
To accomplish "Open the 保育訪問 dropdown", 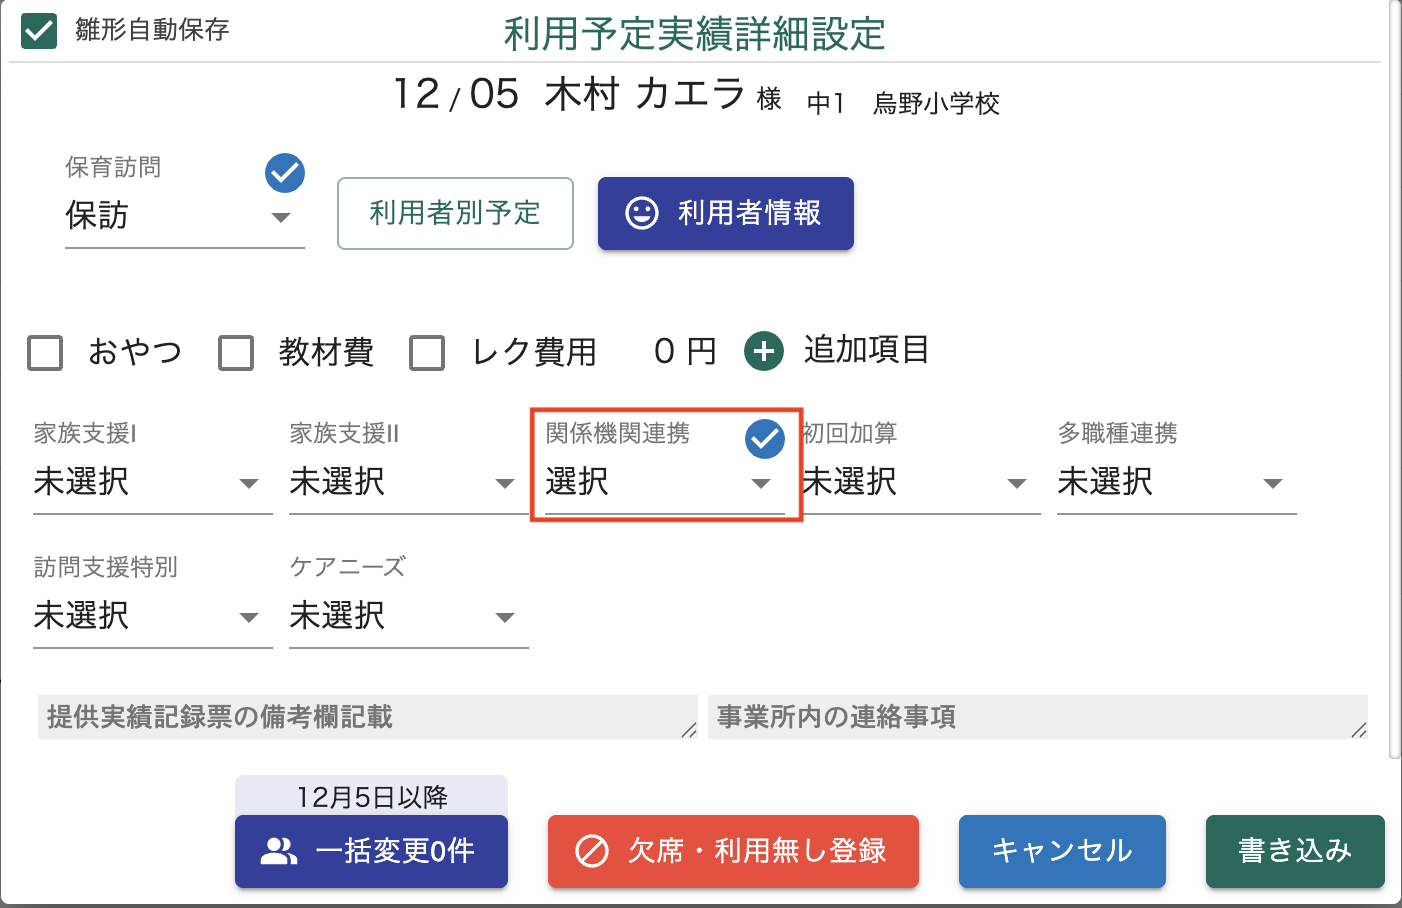I will [x=184, y=217].
